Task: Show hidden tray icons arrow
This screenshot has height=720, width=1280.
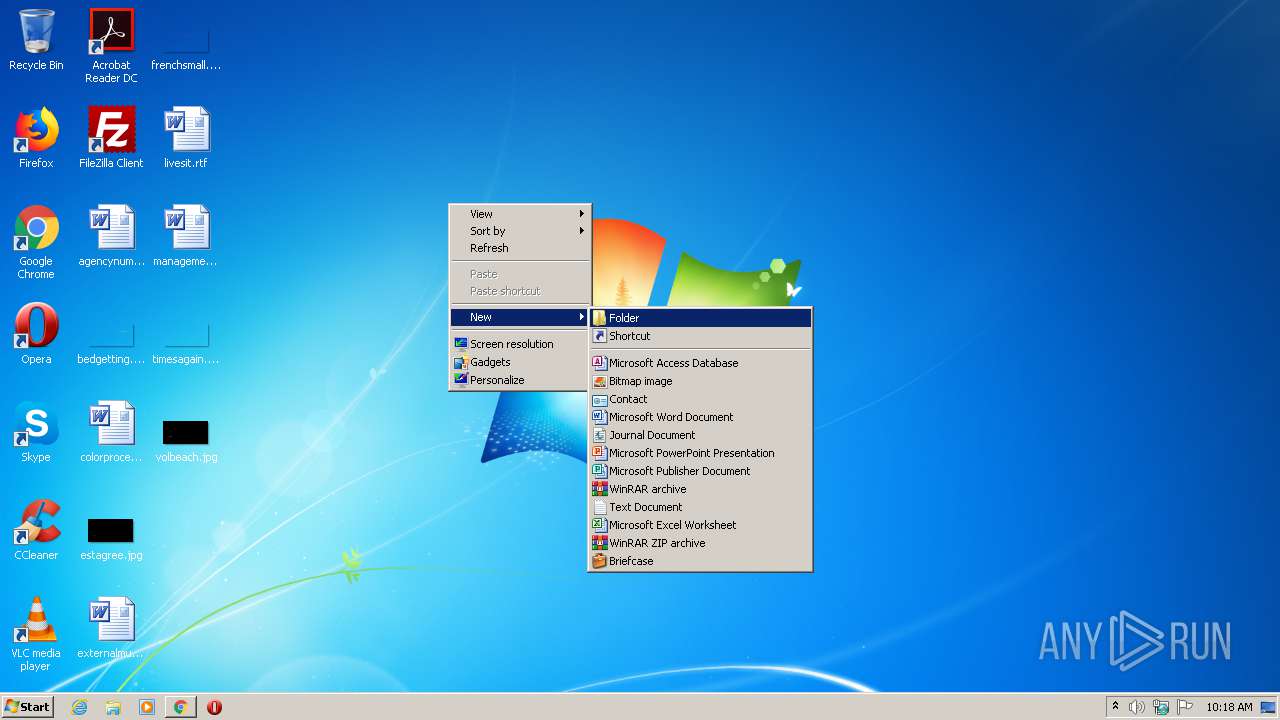Action: (x=1116, y=707)
